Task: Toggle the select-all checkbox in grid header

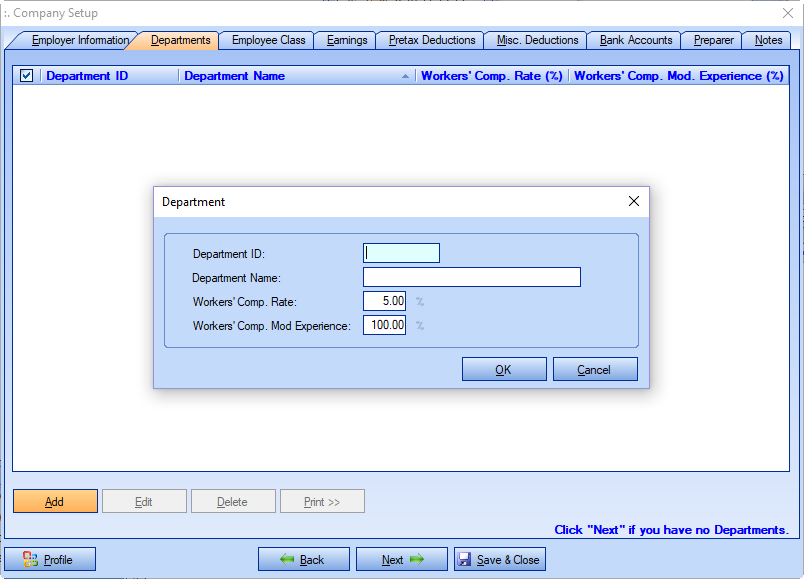Action: click(27, 76)
